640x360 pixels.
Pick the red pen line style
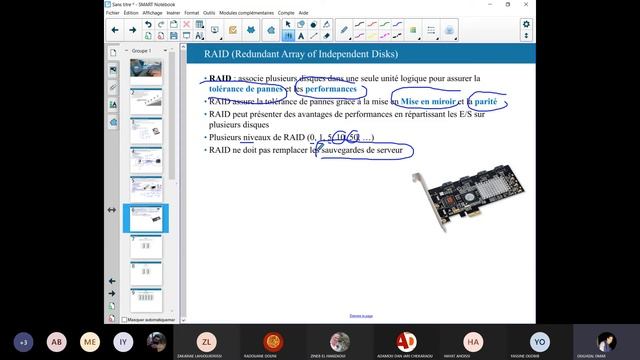[372, 24]
